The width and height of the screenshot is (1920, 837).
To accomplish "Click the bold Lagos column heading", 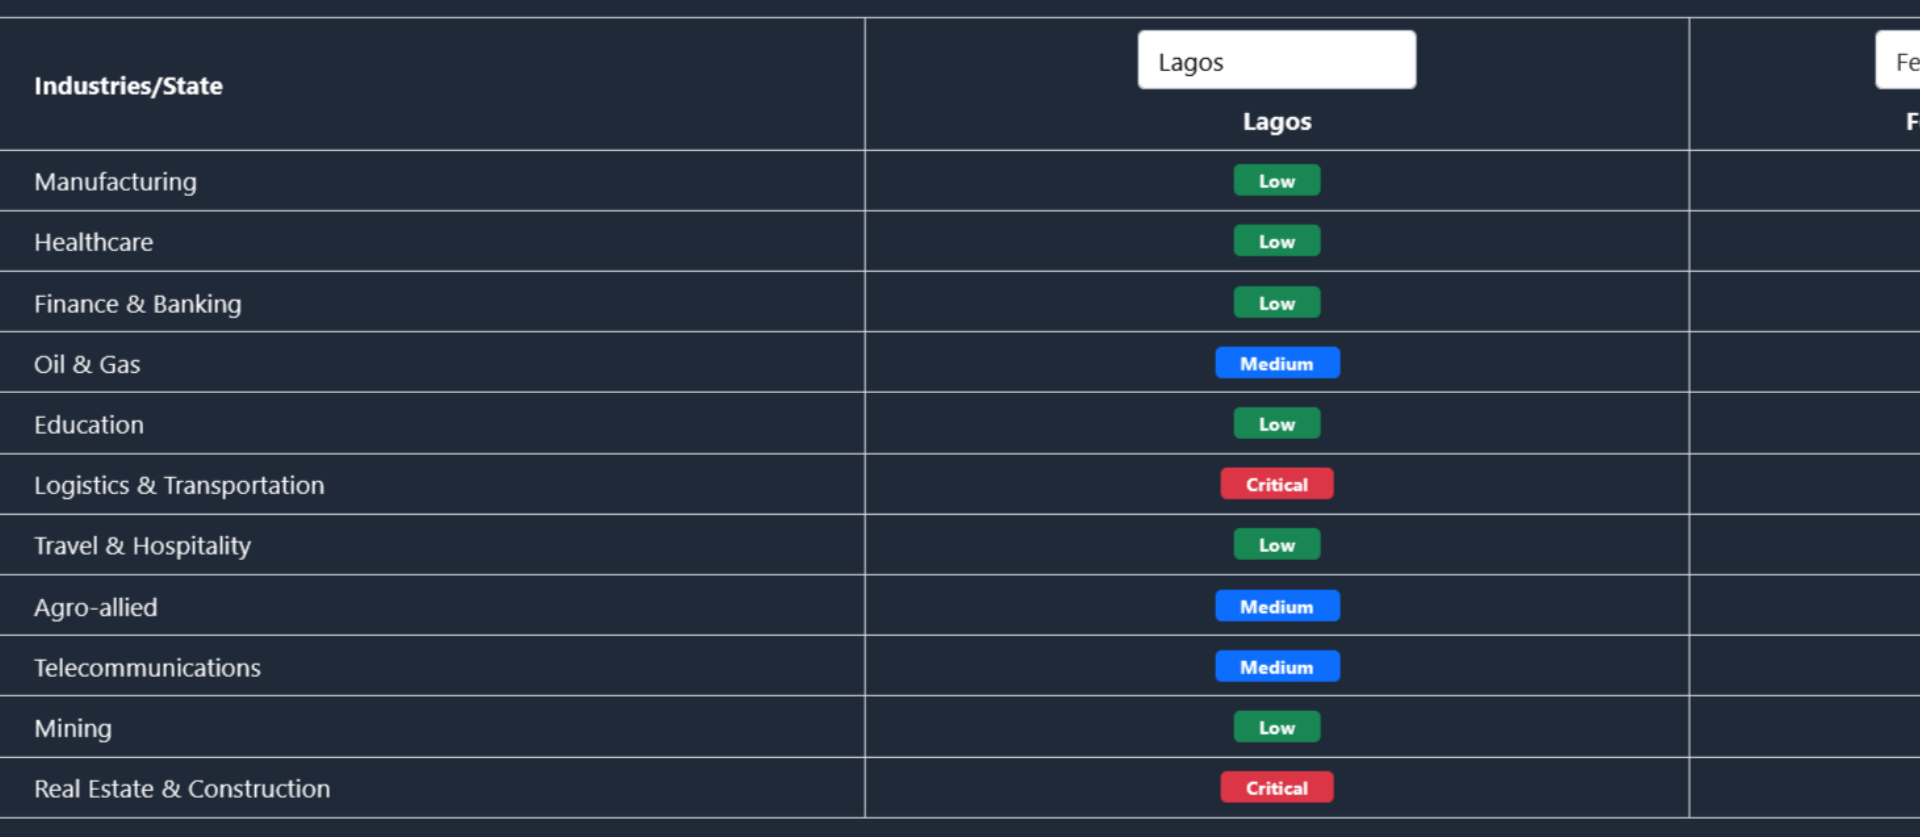I will point(1276,122).
